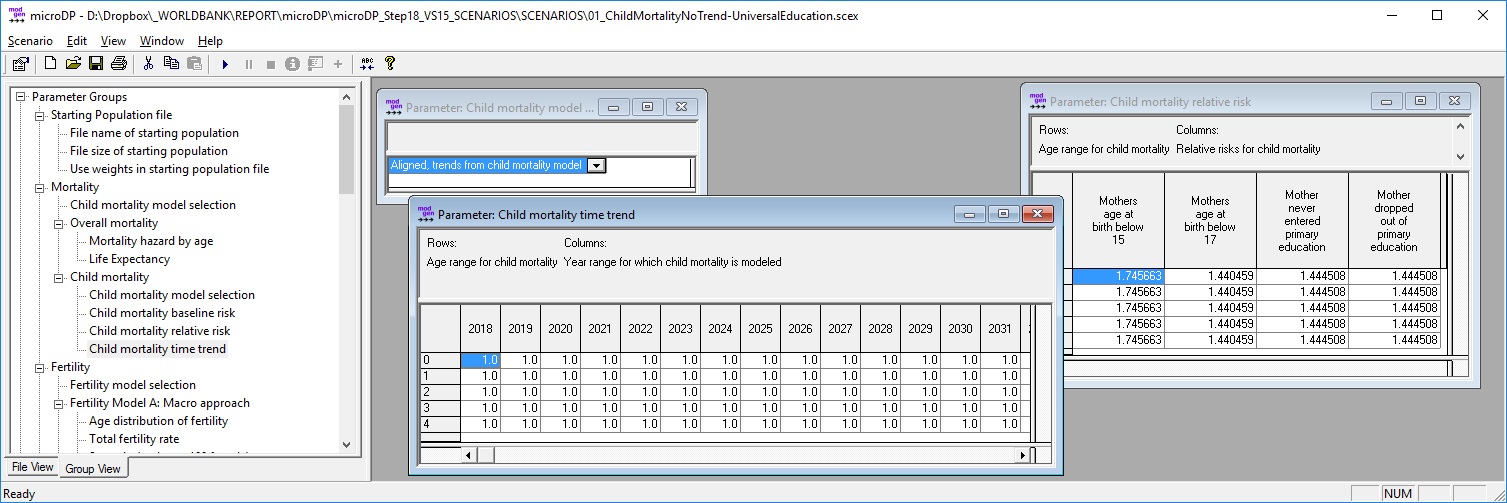This screenshot has width=1507, height=503.
Task: Select the 2018 cell for age 0
Action: [480, 360]
